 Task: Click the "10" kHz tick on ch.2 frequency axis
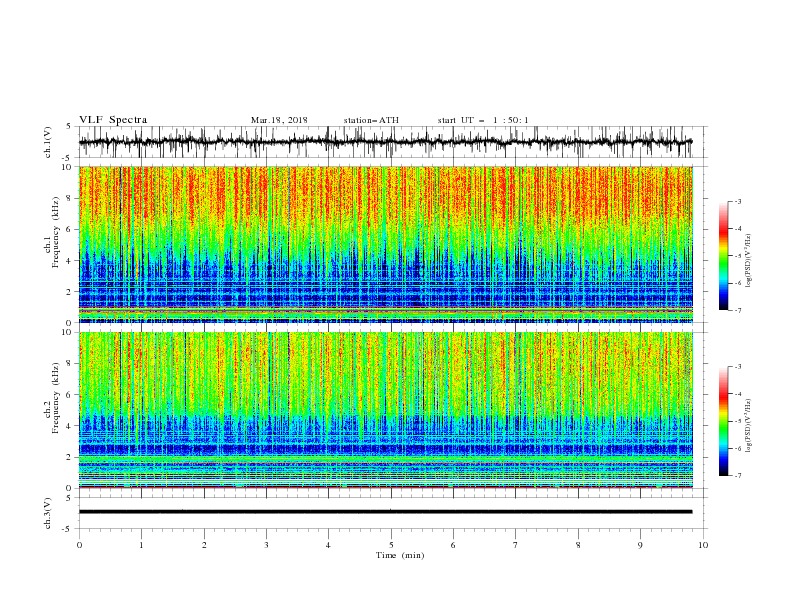point(67,332)
